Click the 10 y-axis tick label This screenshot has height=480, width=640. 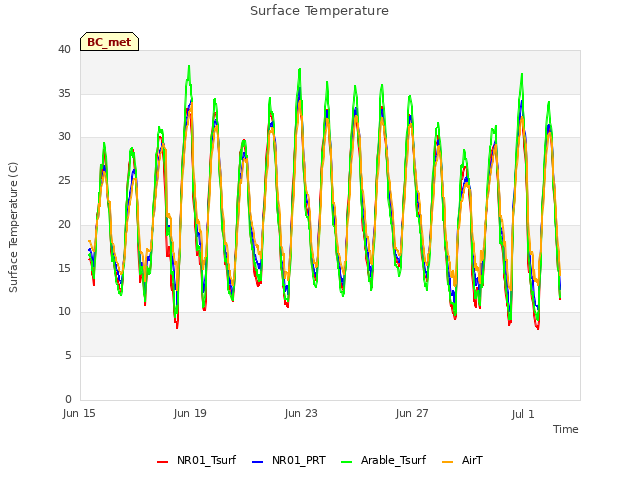pyautogui.click(x=64, y=311)
